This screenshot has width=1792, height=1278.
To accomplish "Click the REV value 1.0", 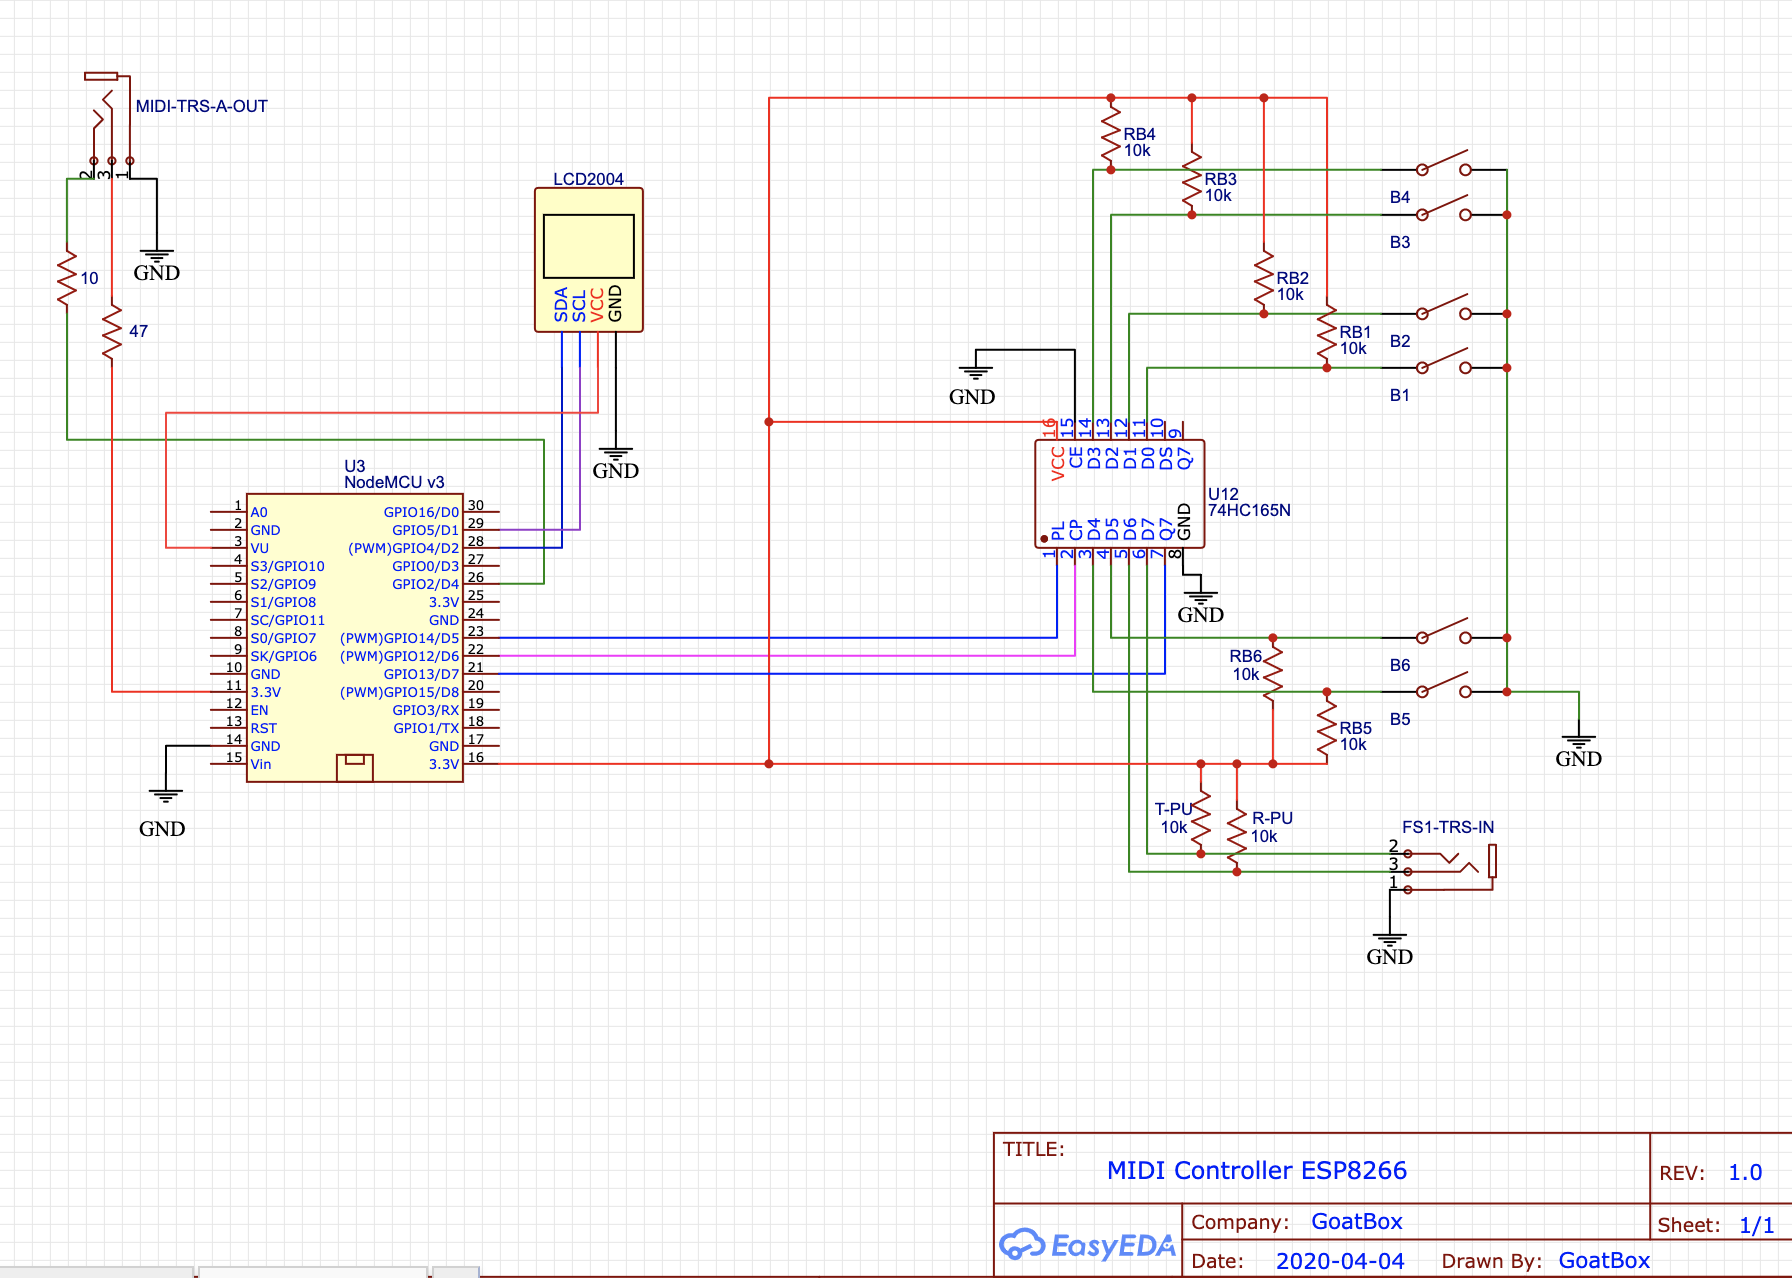I will (1745, 1173).
